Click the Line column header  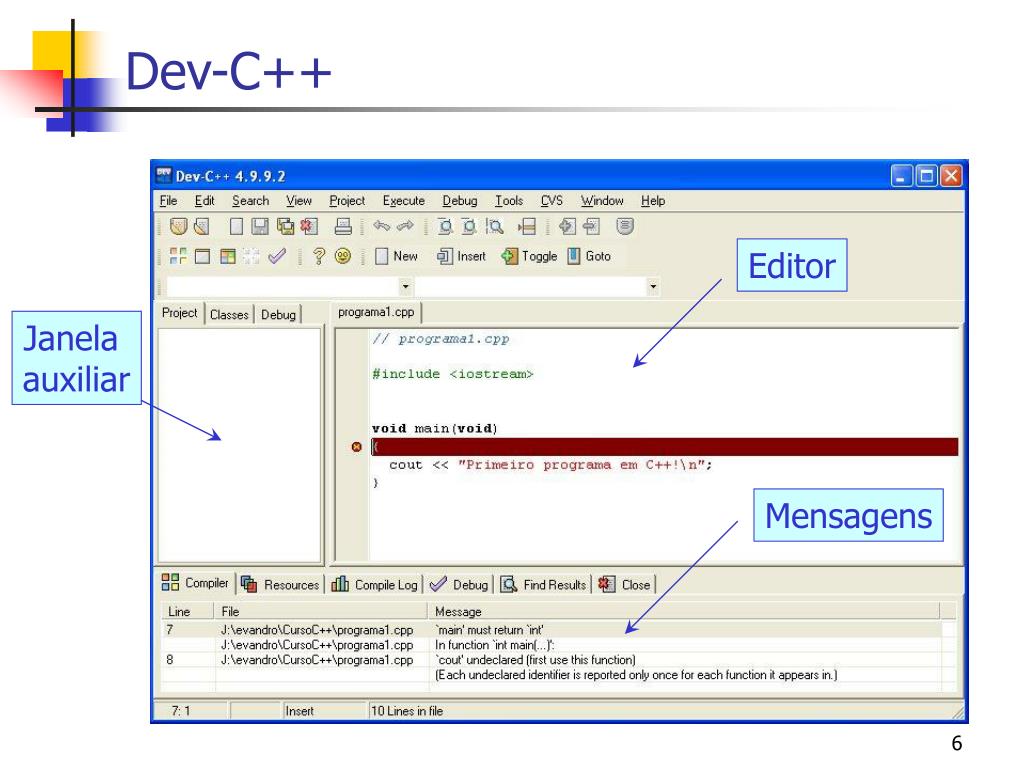[187, 611]
